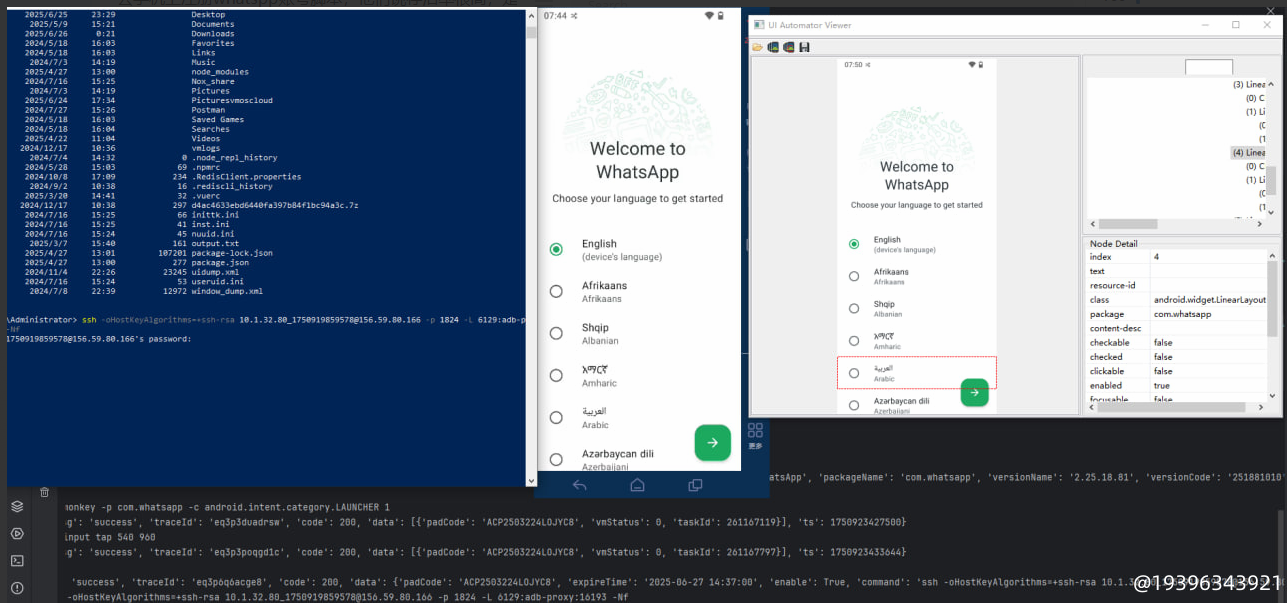Screen dimensions: 1287x603
Task: Select the Shqip radio button in the emulator
Action: tap(556, 333)
